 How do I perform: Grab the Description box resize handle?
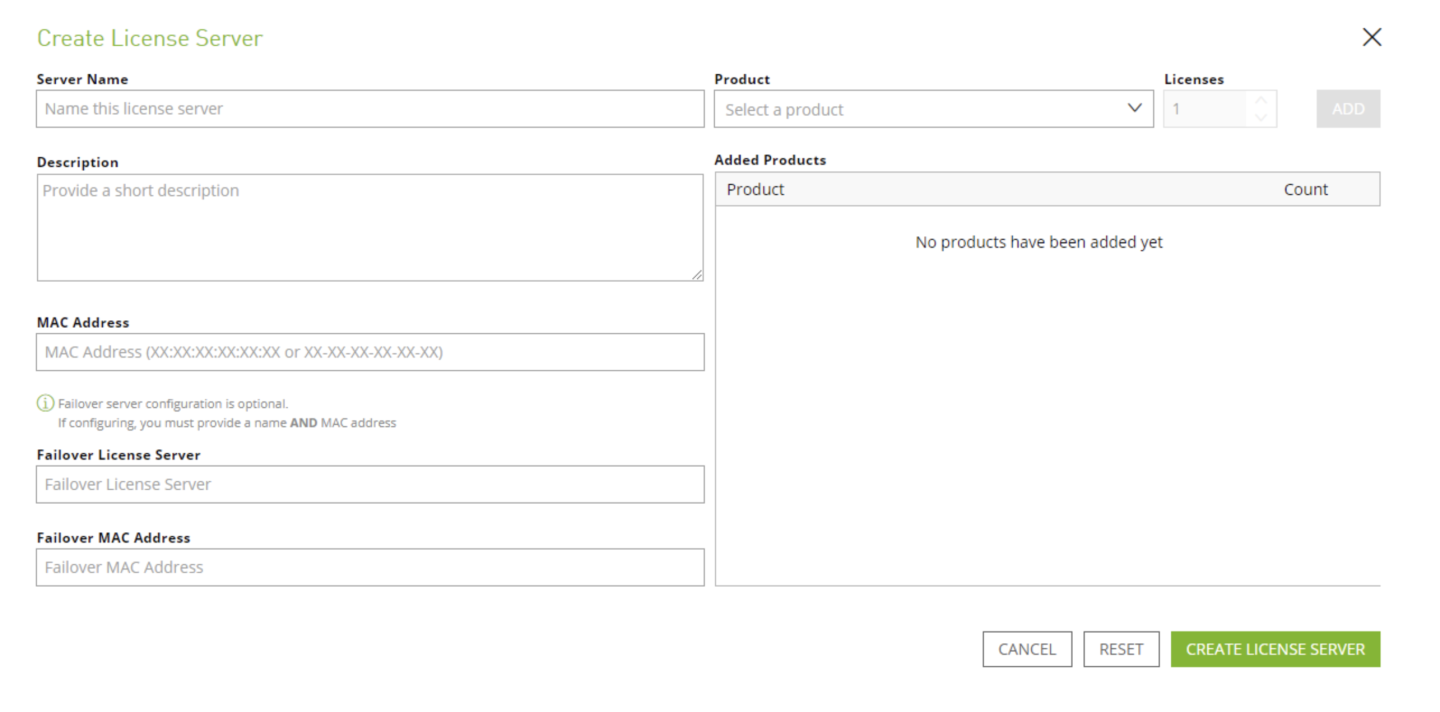point(697,275)
